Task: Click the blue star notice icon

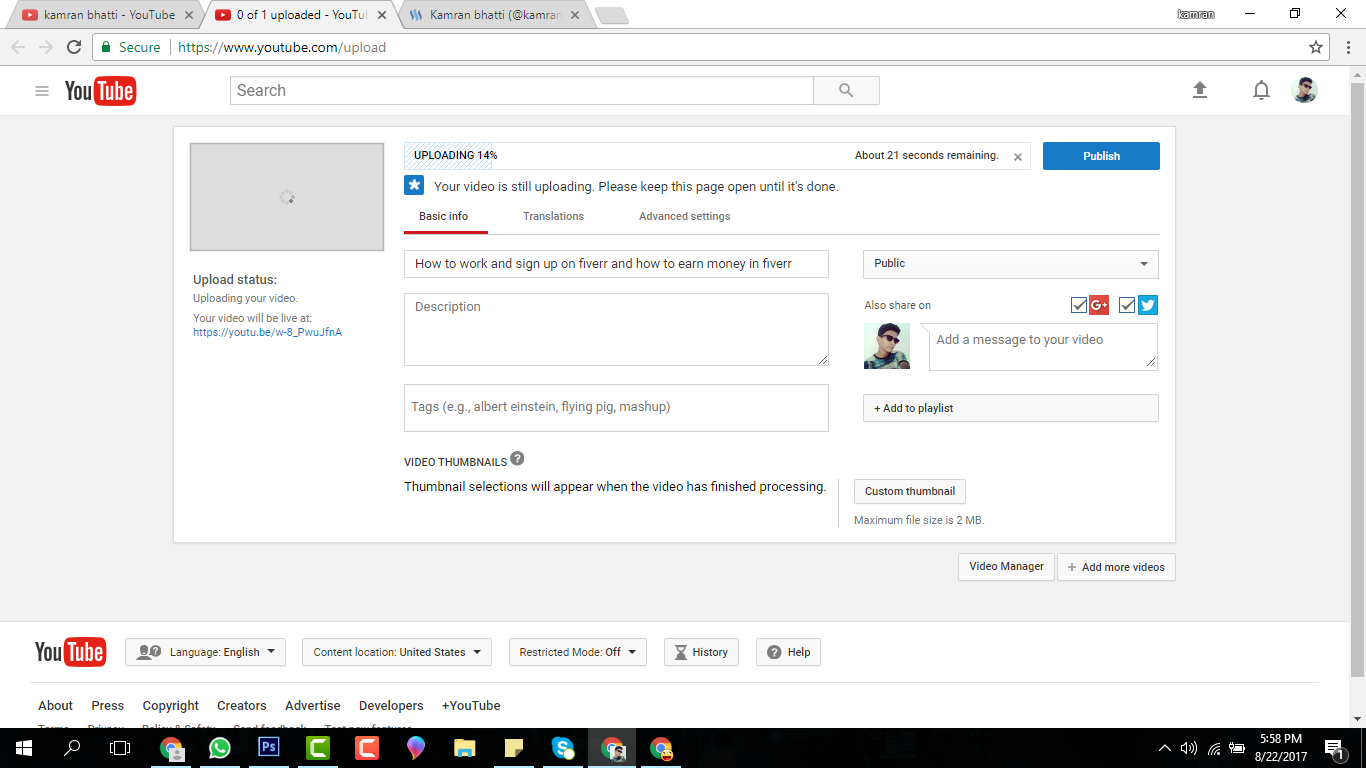Action: pos(414,186)
